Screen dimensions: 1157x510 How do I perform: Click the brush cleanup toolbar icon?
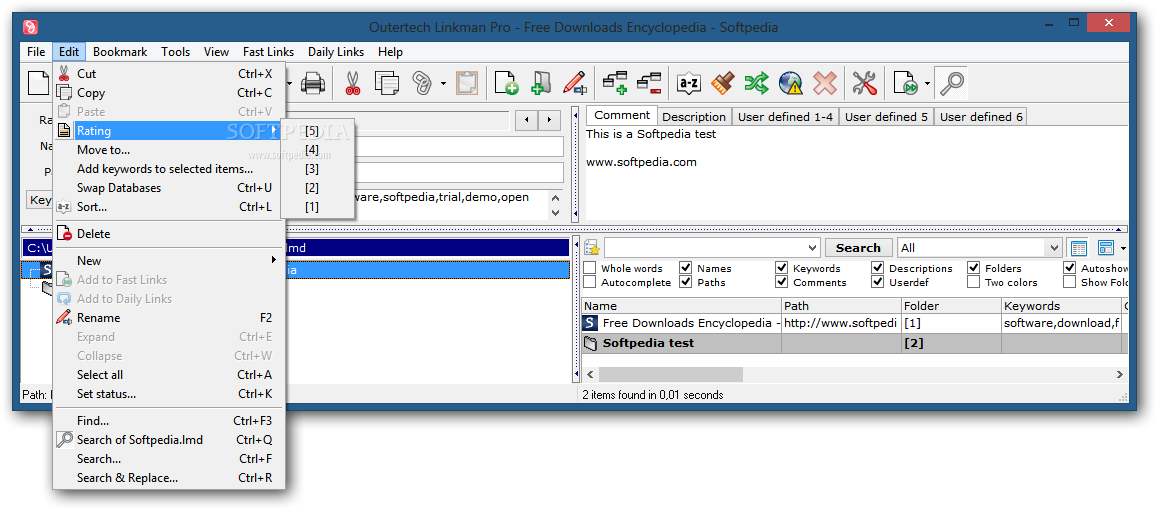(x=722, y=83)
